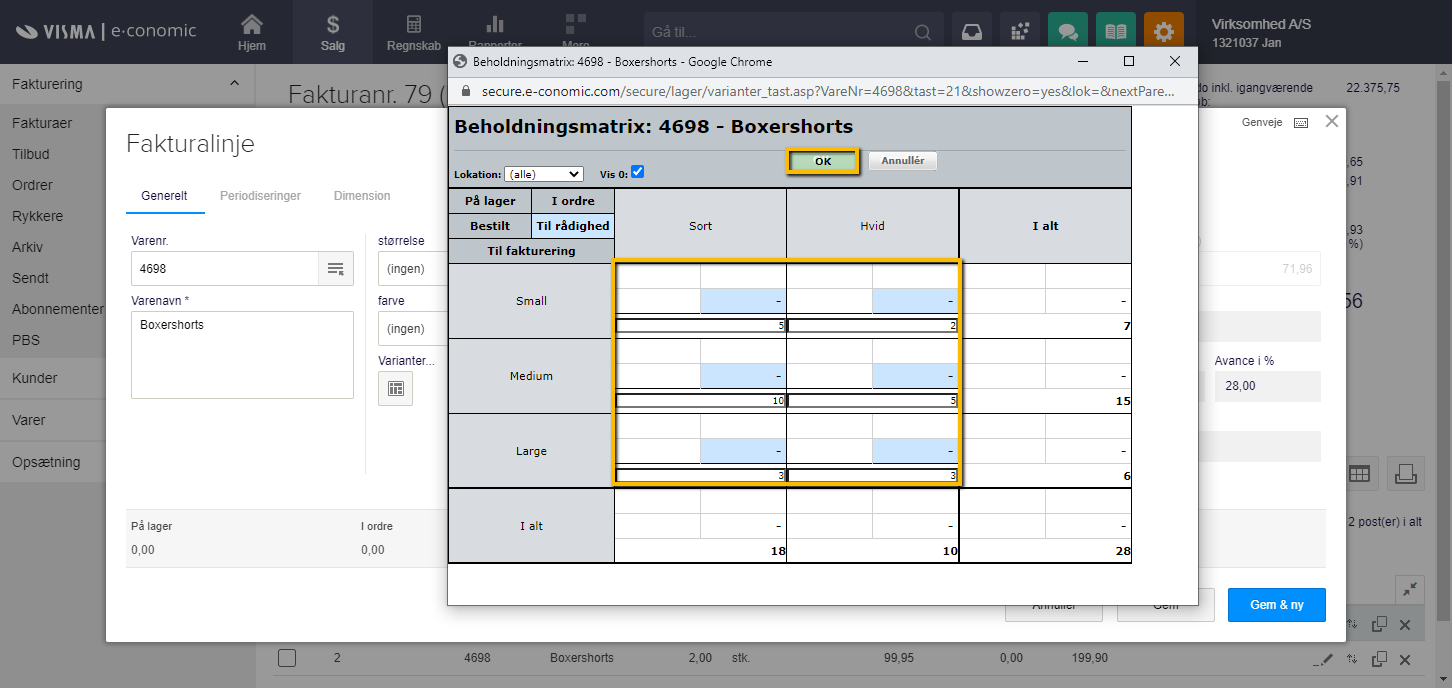
Task: Click the Visma e-conomic logo
Action: tap(106, 31)
